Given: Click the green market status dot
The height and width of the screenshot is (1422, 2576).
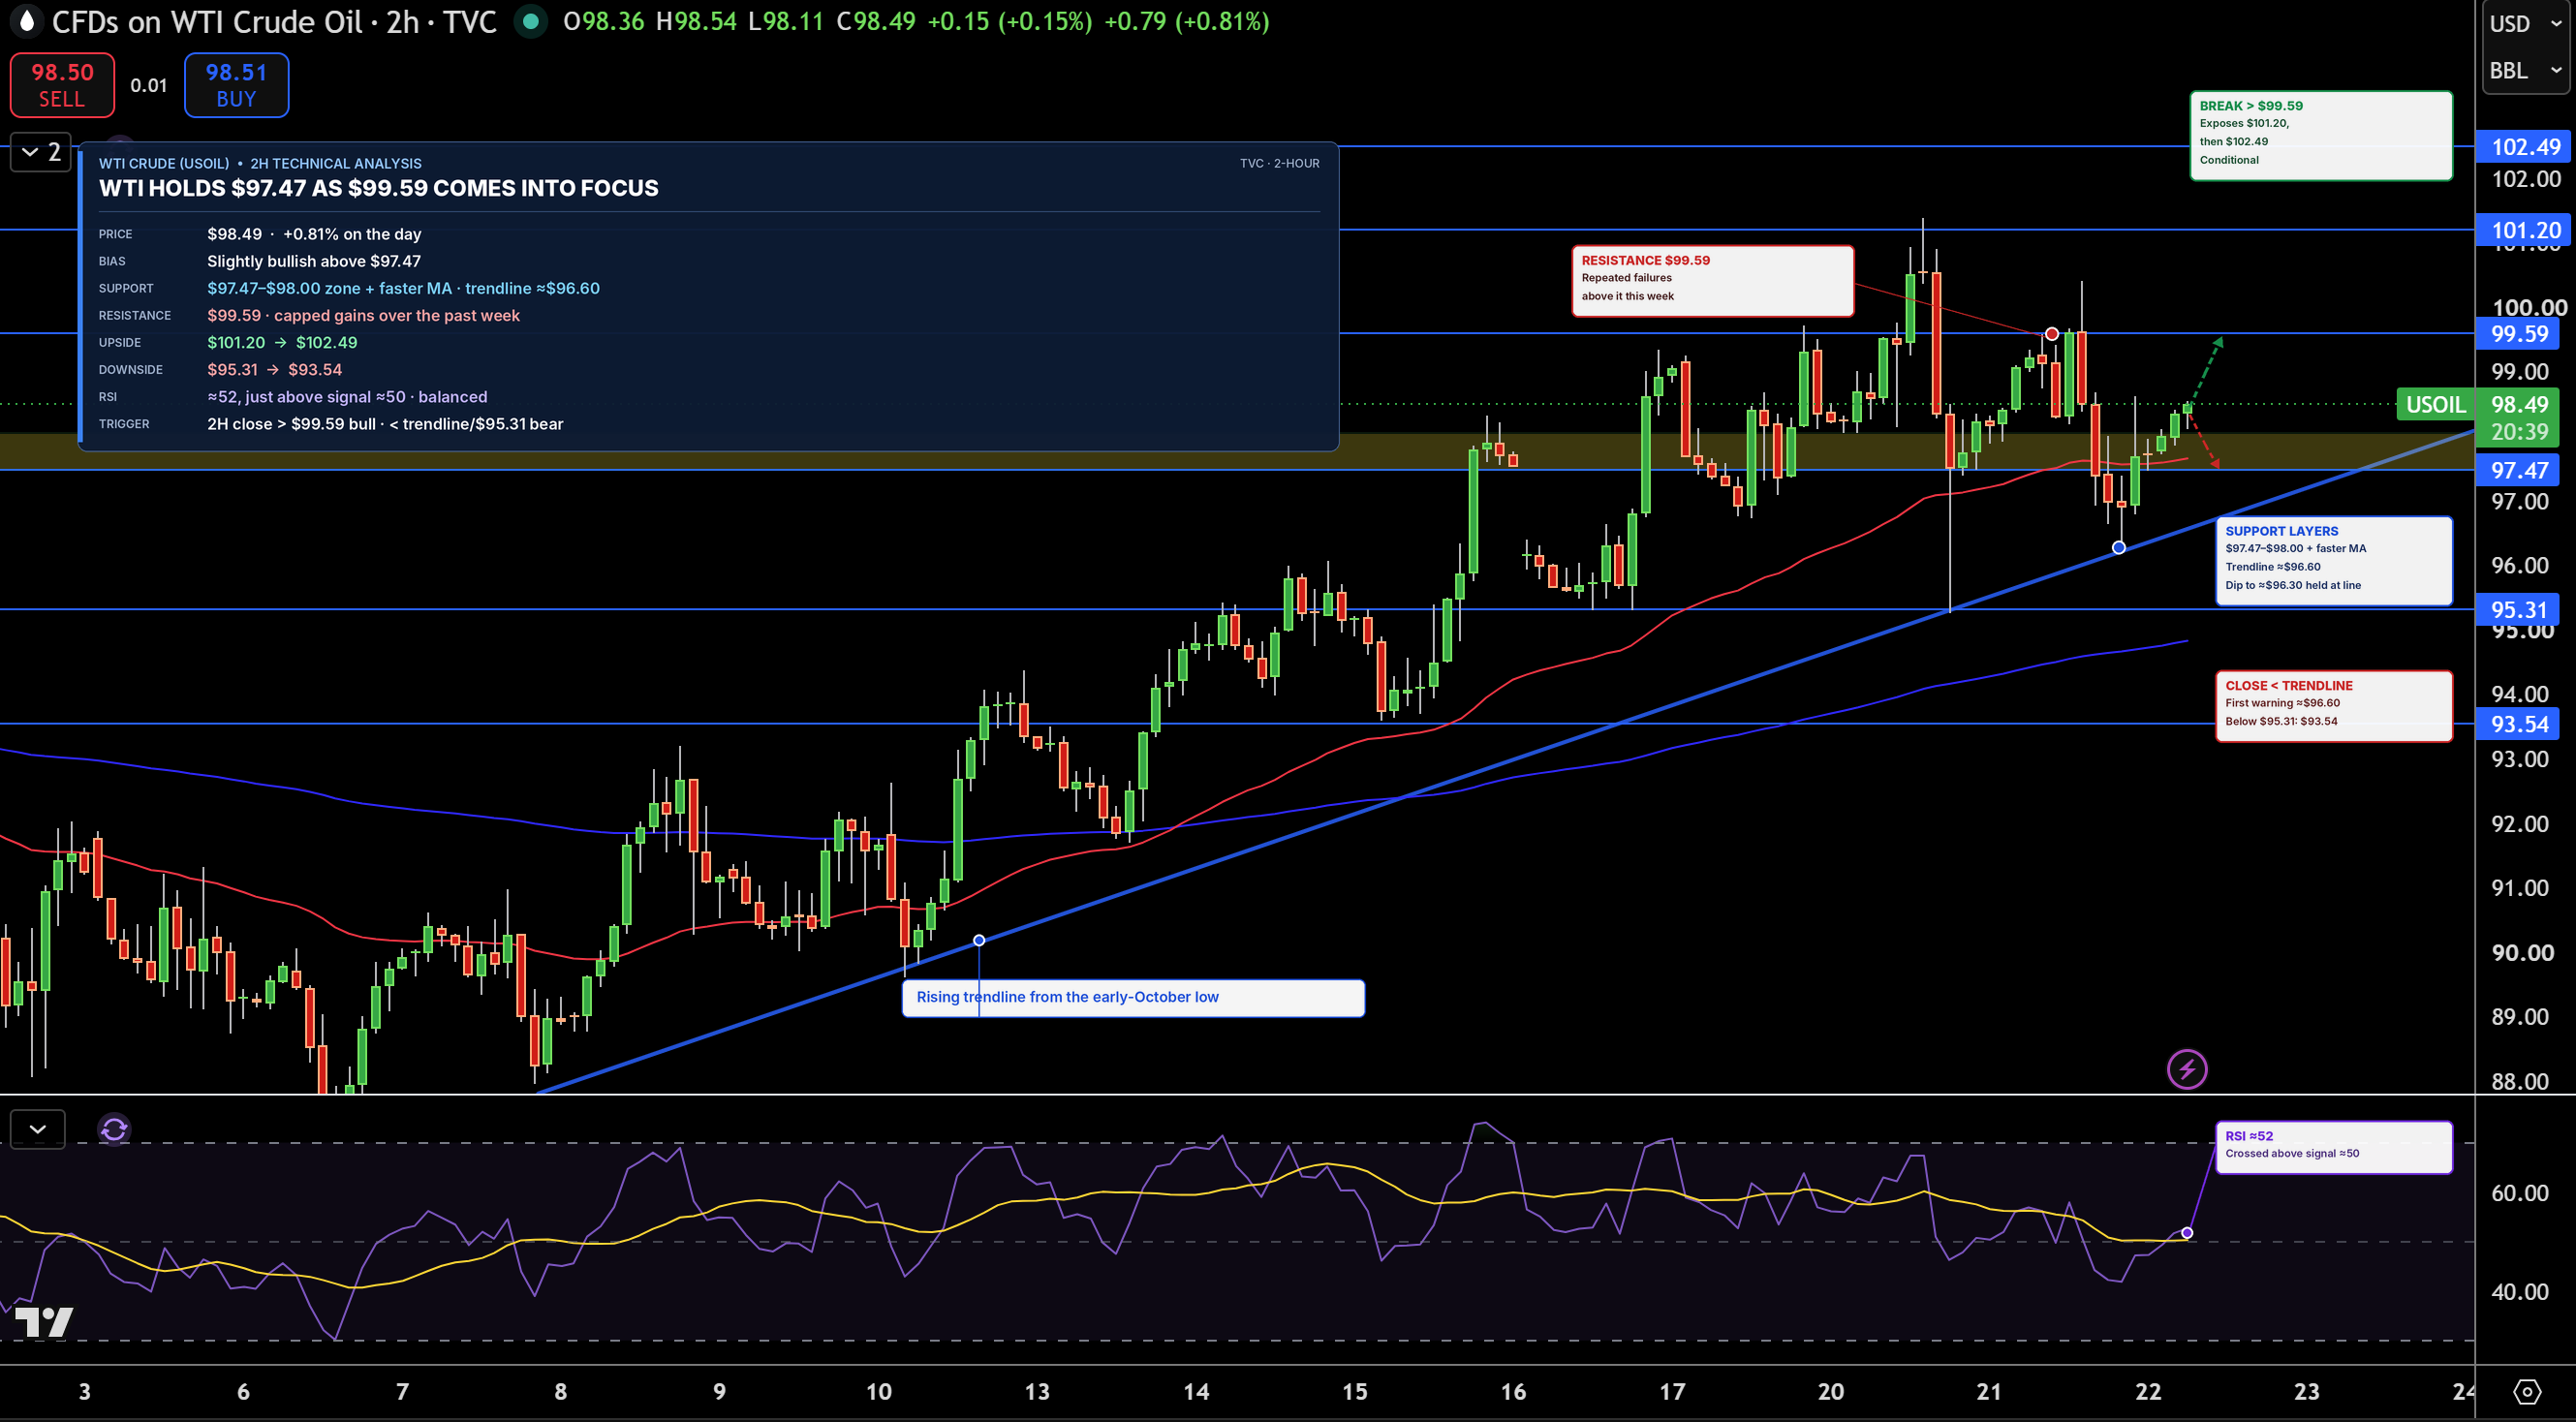Looking at the screenshot, I should tap(531, 21).
